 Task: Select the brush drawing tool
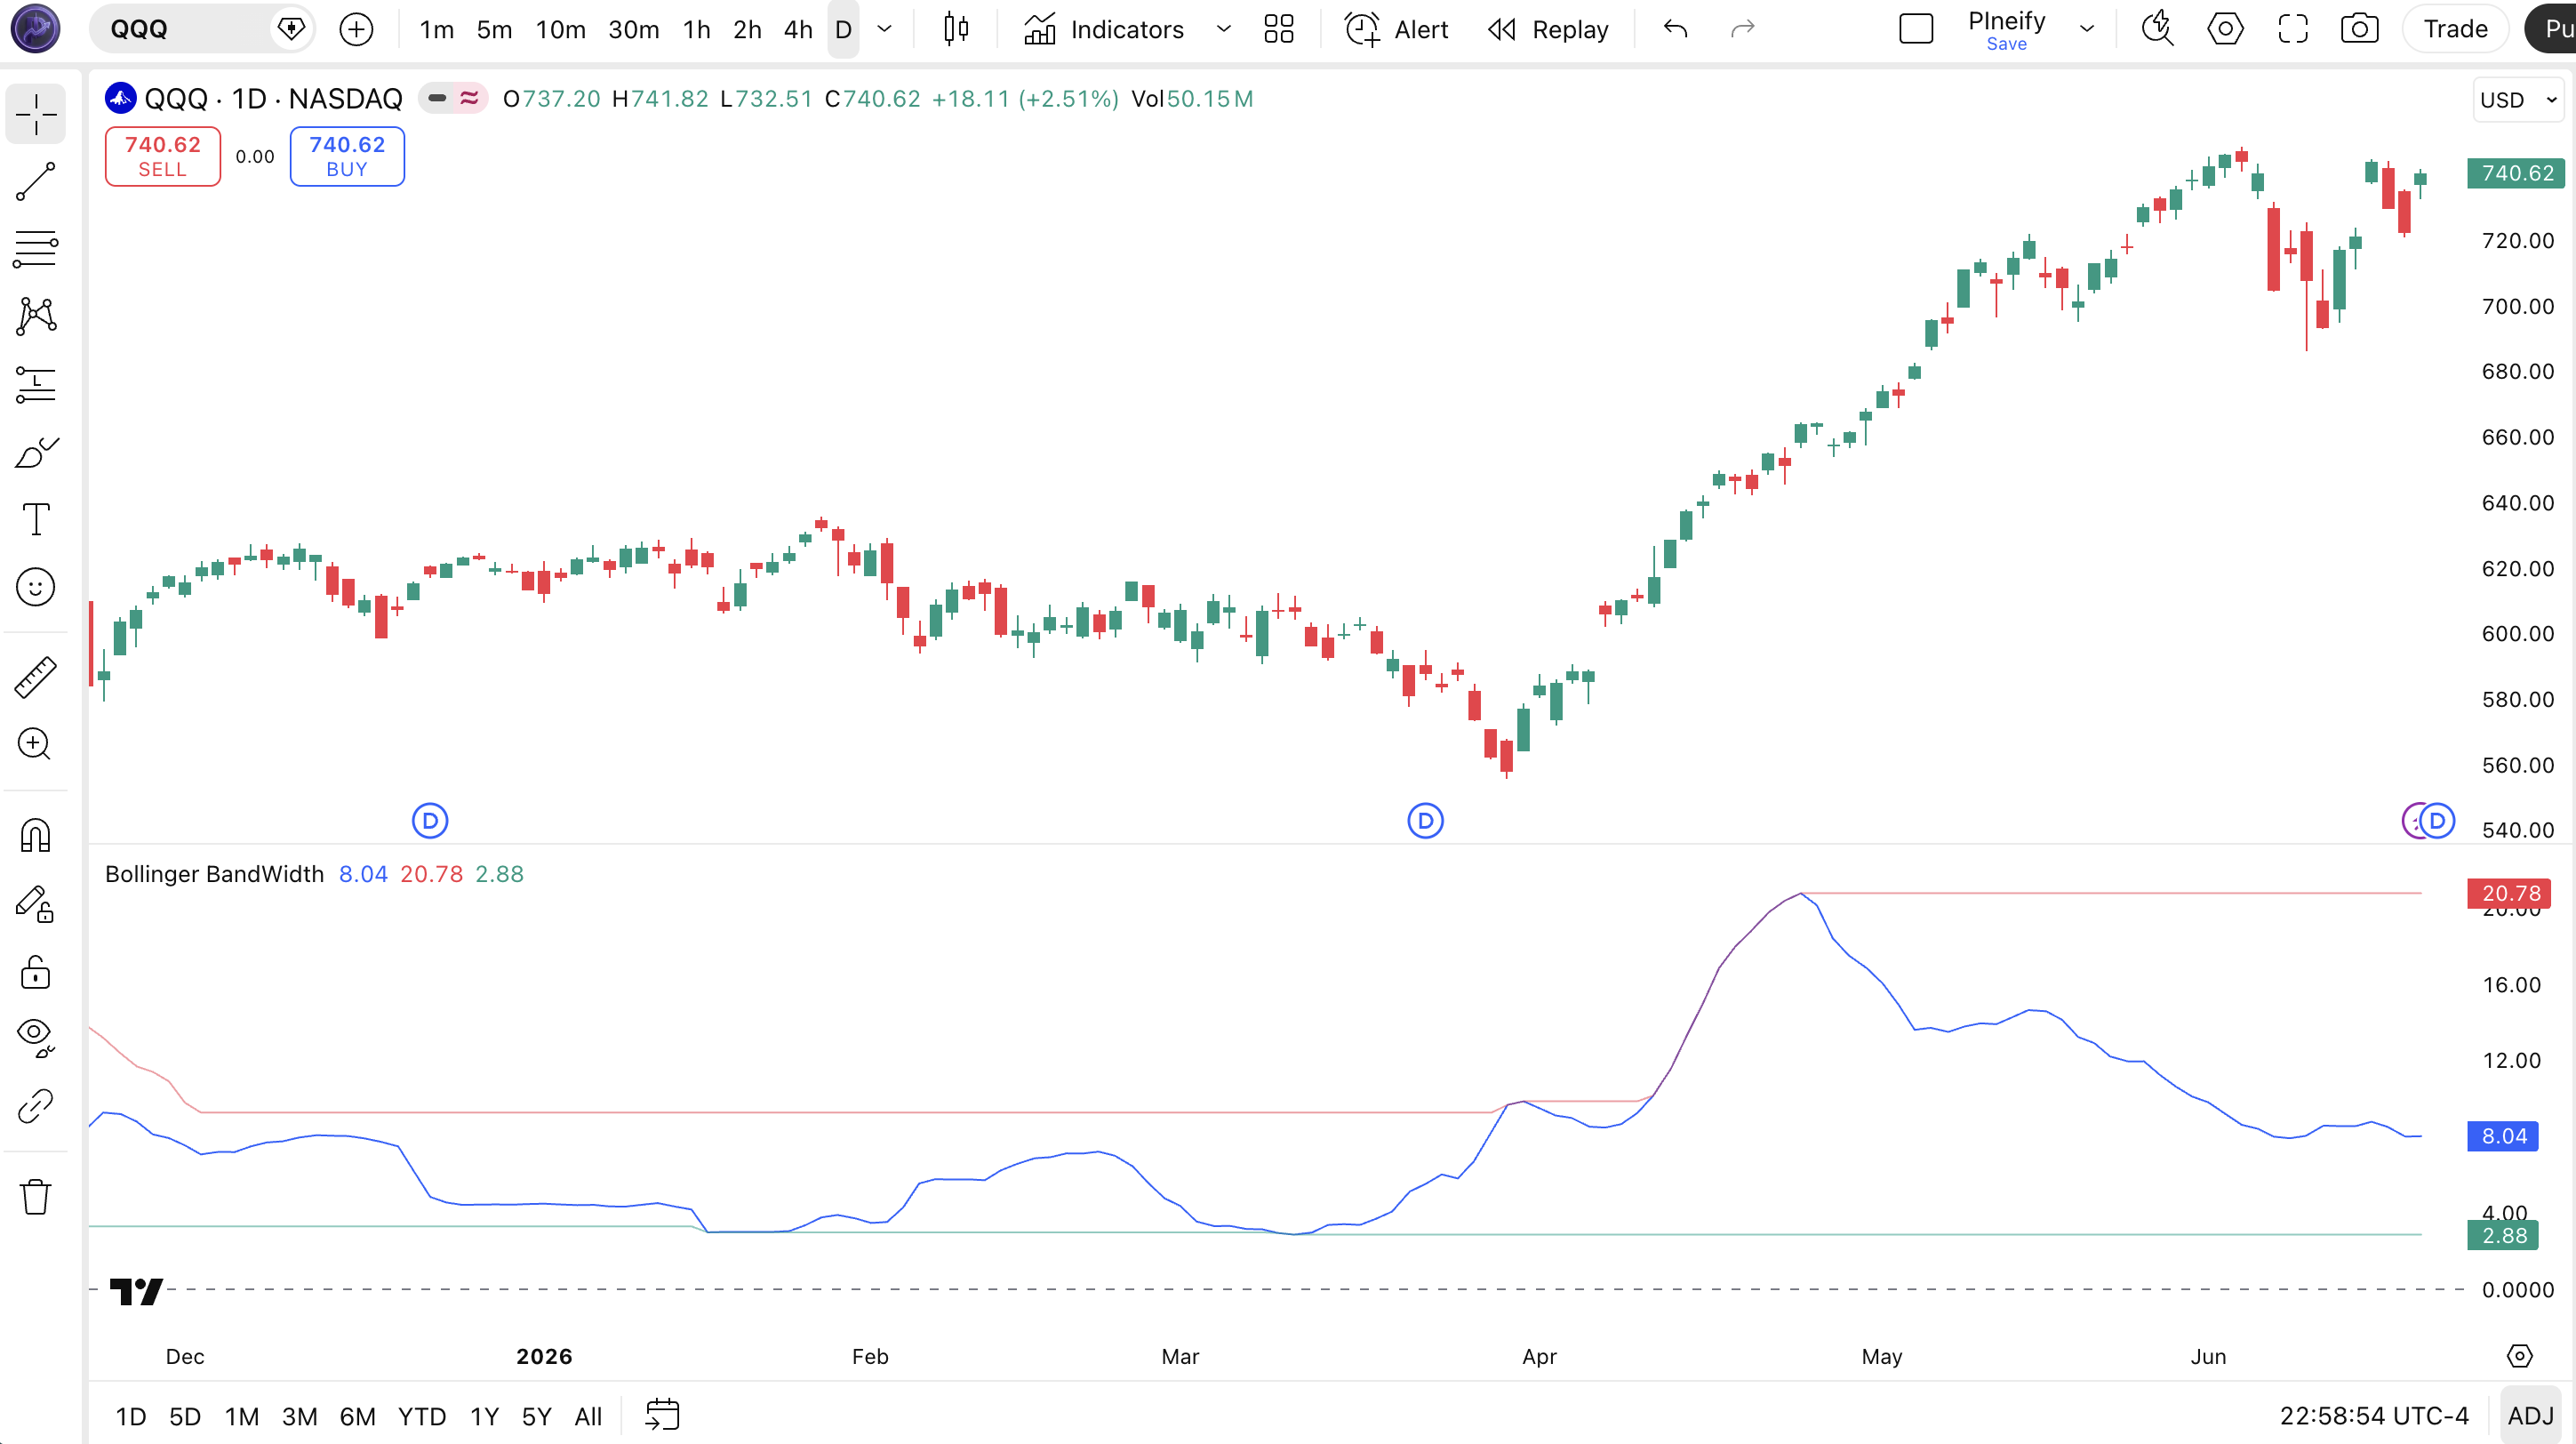tap(36, 452)
